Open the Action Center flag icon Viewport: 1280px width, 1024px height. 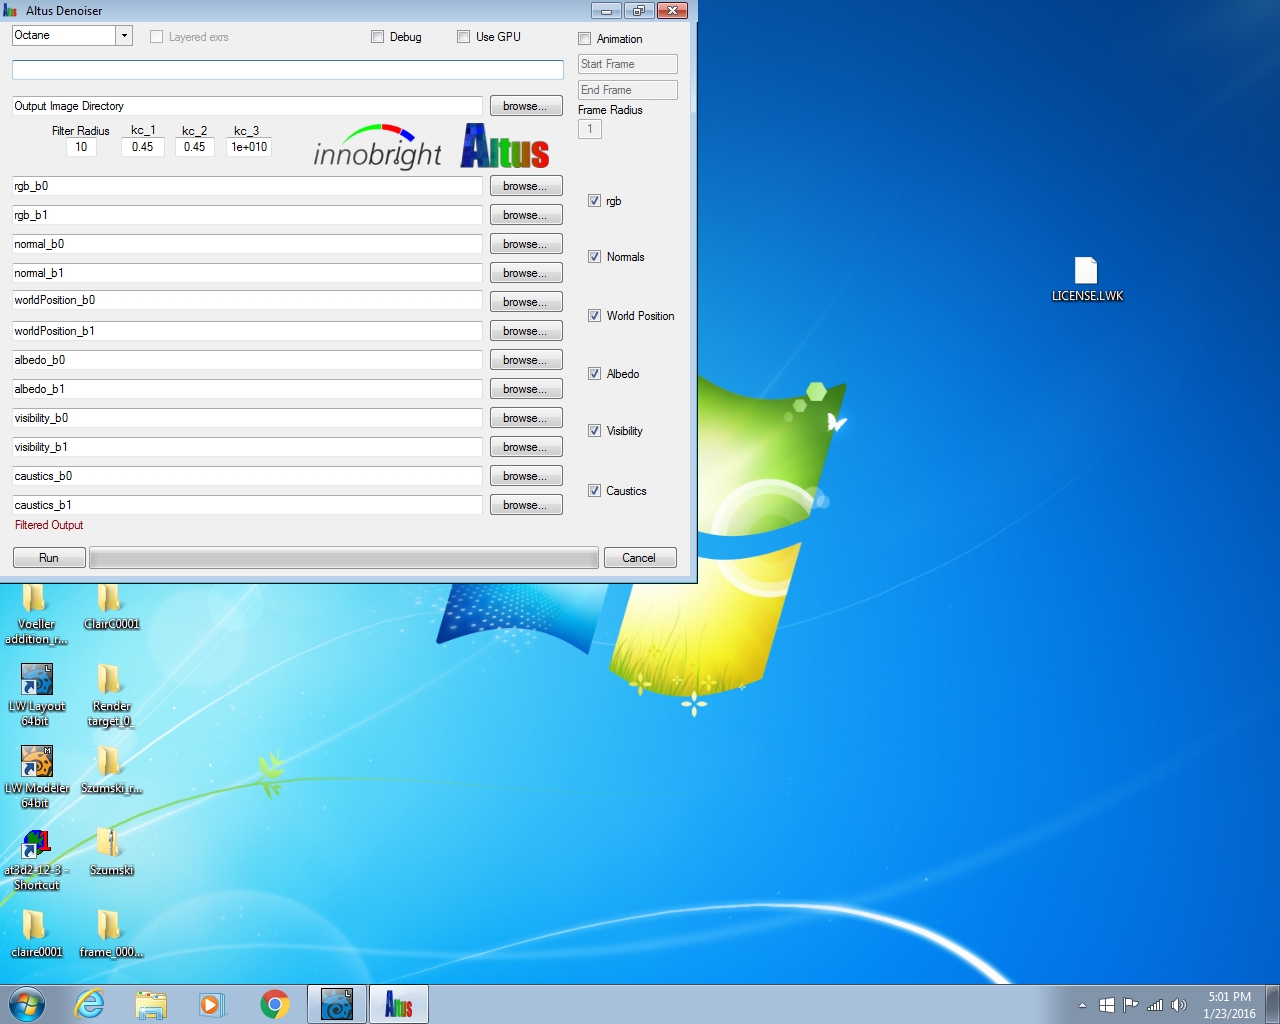[x=1130, y=1005]
